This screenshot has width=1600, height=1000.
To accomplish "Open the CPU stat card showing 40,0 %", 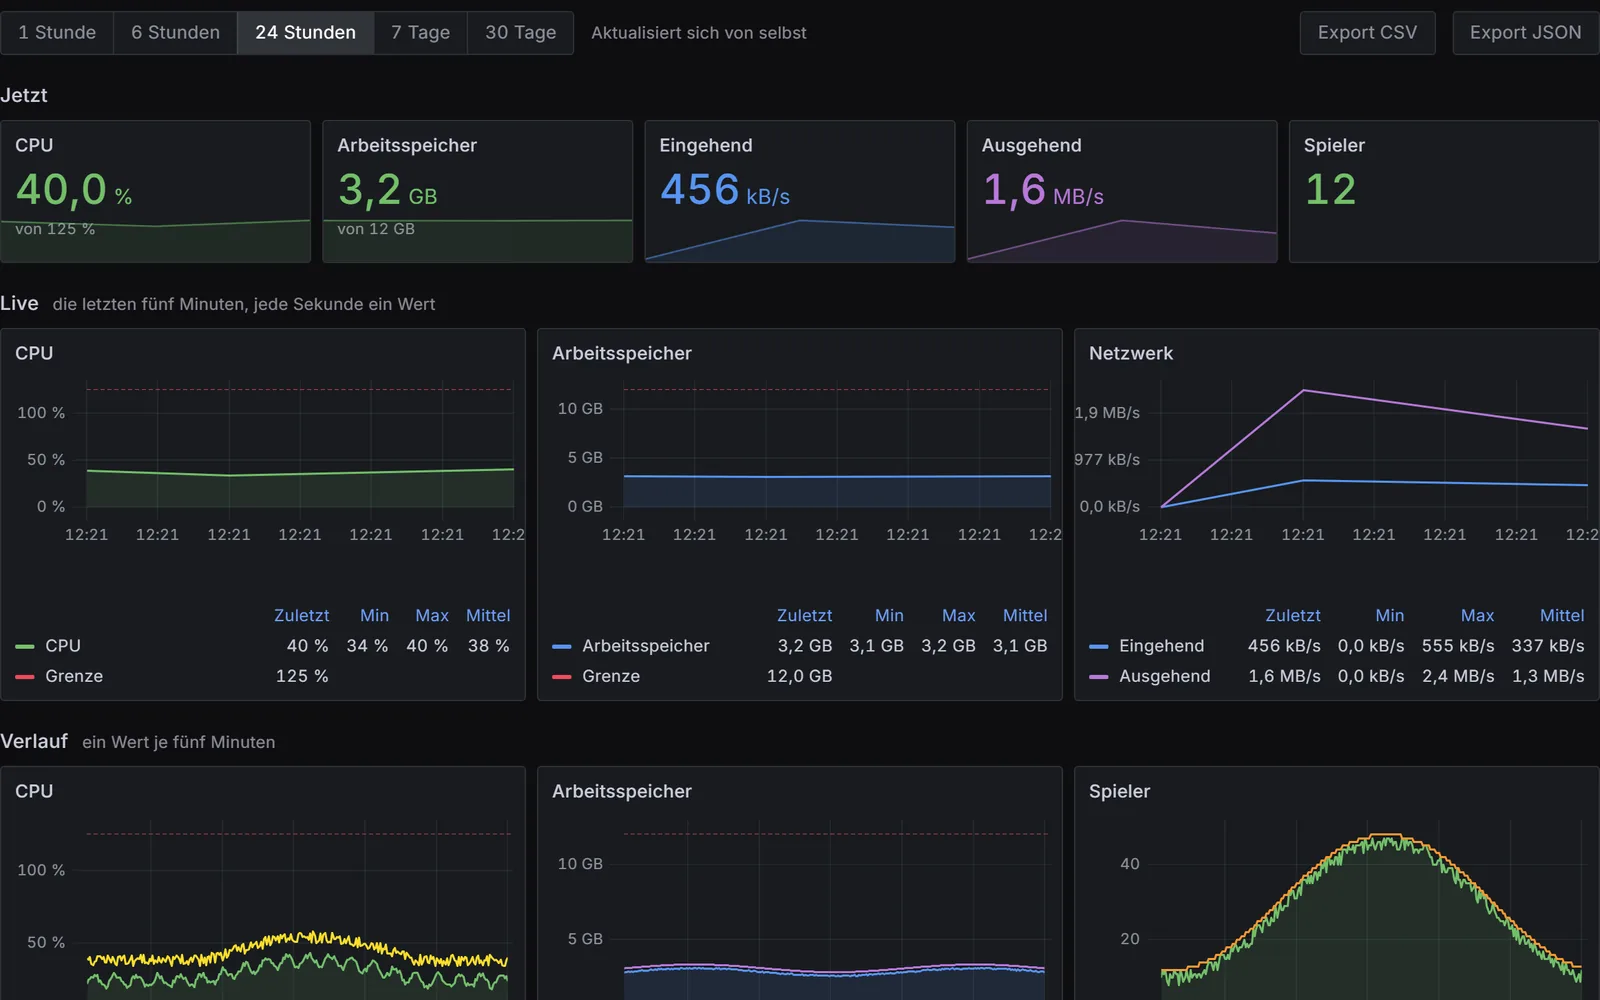I will tap(156, 192).
